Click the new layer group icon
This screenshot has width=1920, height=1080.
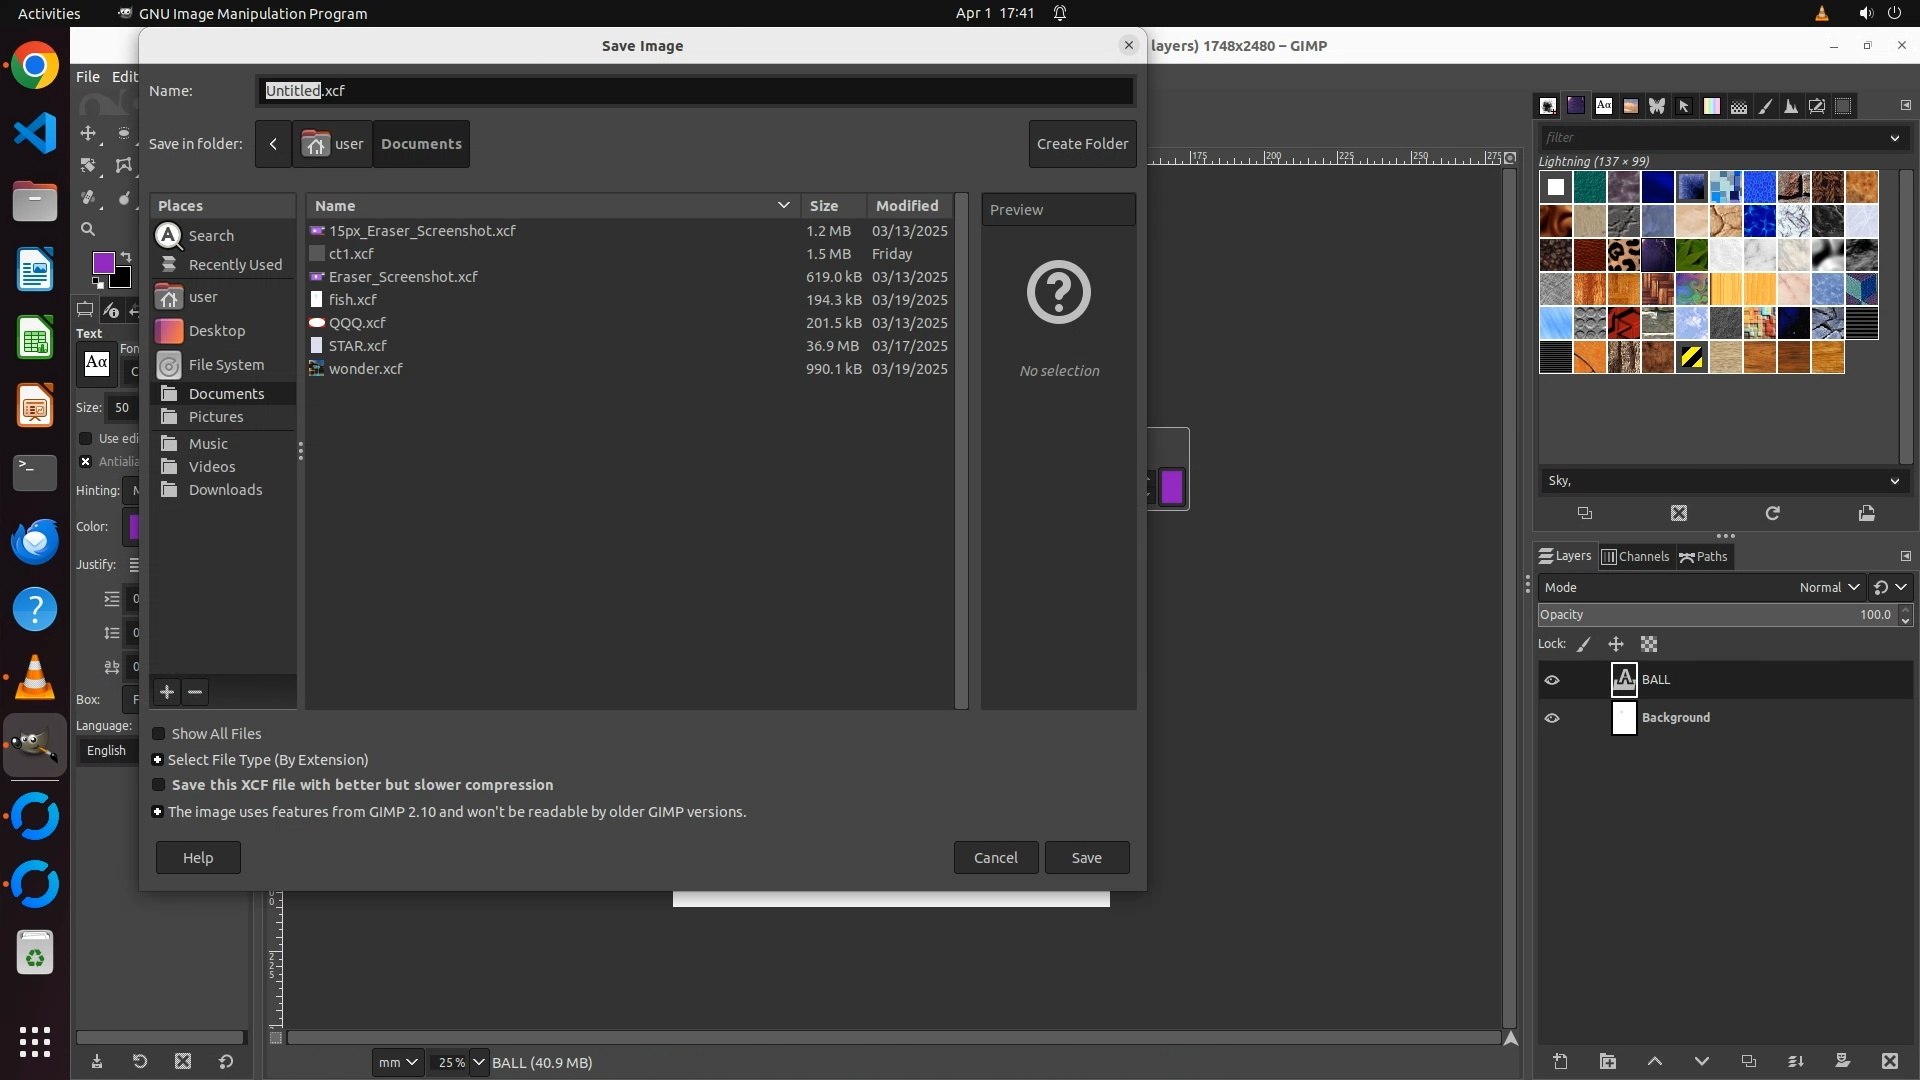click(x=1607, y=1061)
